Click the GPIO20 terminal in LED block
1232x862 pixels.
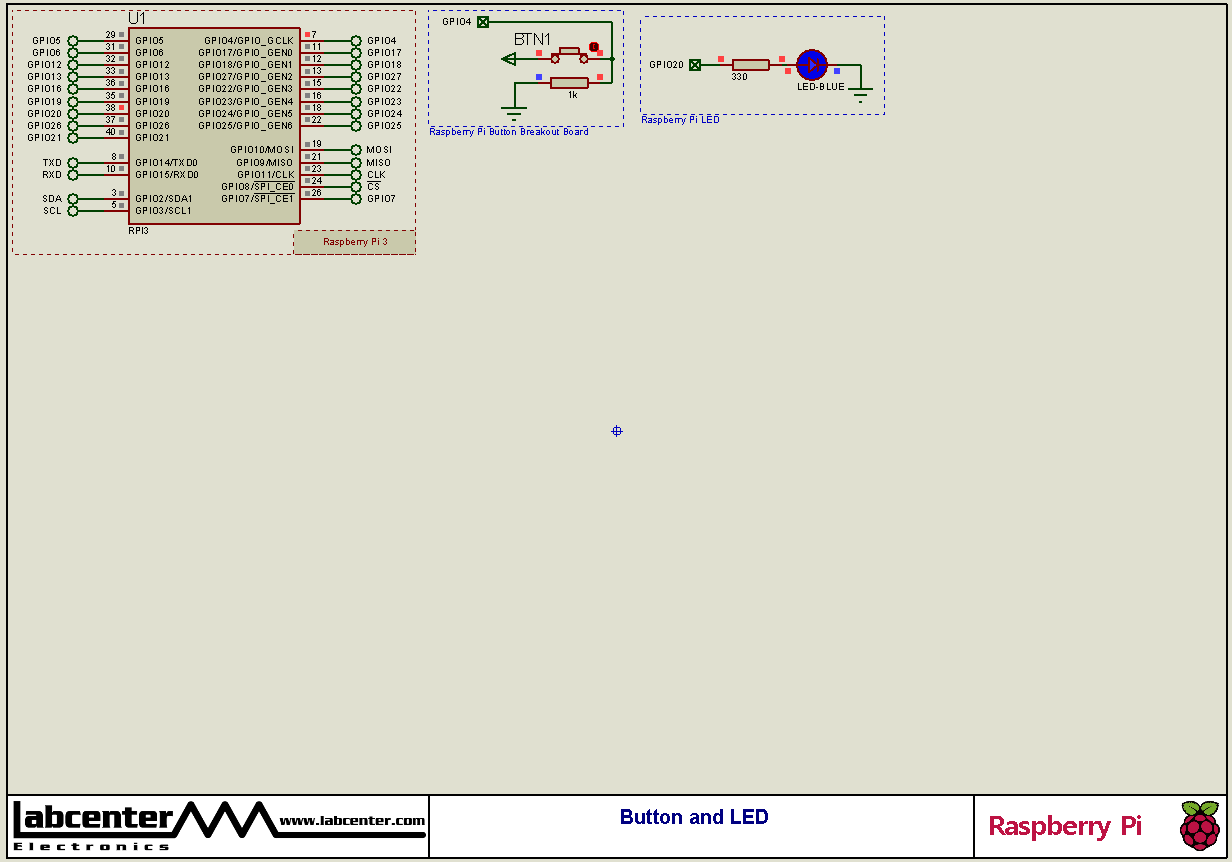coord(695,65)
